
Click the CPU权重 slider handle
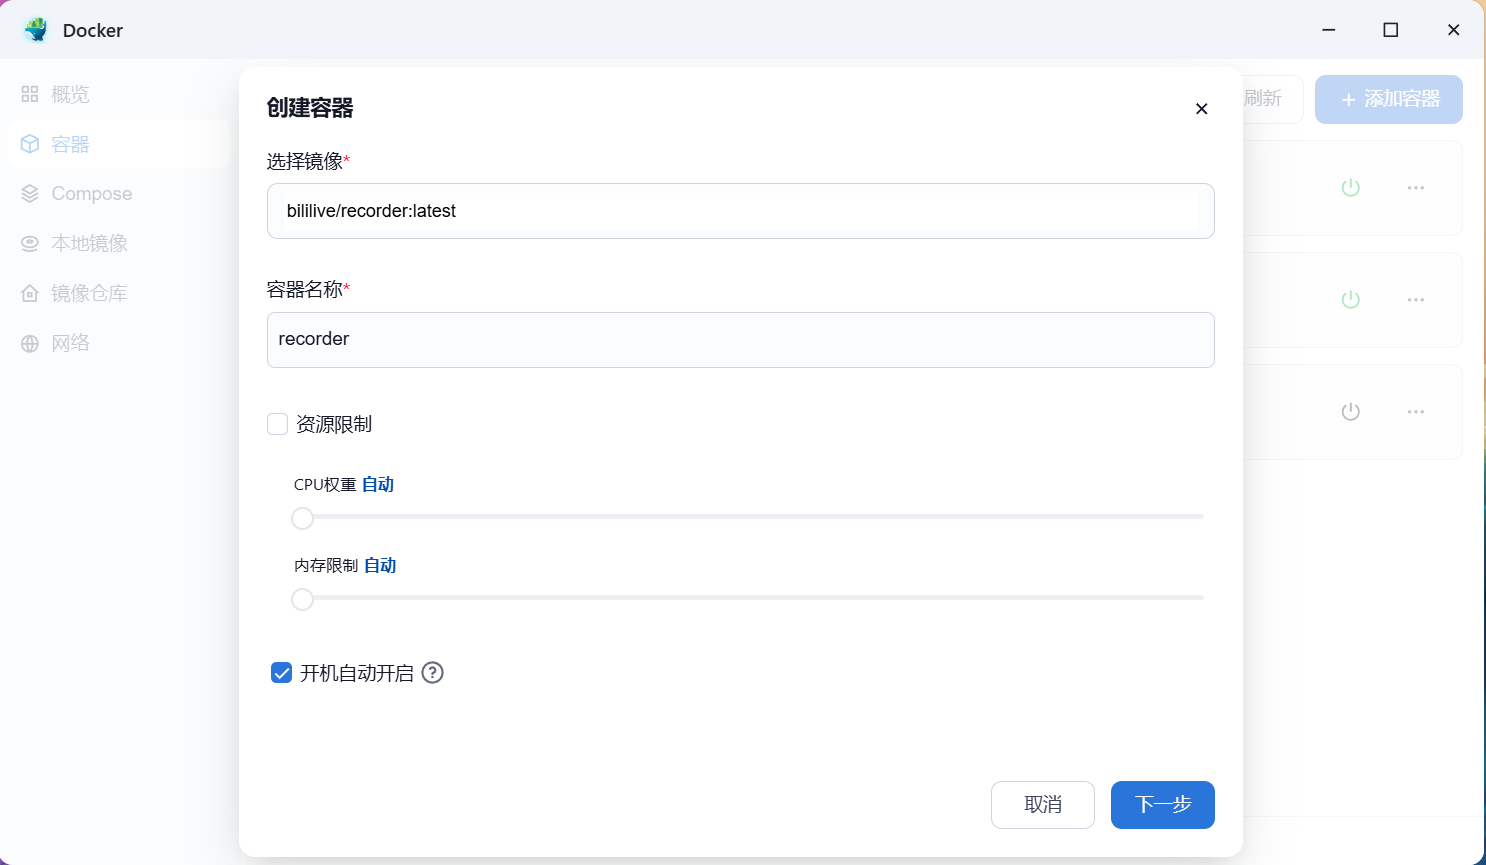[303, 518]
